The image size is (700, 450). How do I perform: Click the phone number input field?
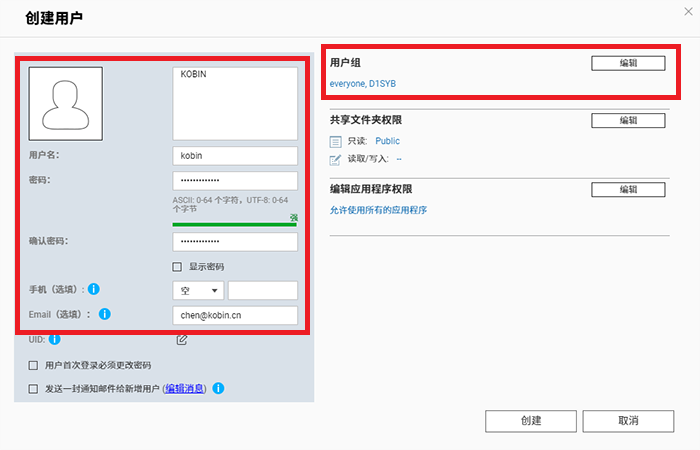[x=263, y=291]
